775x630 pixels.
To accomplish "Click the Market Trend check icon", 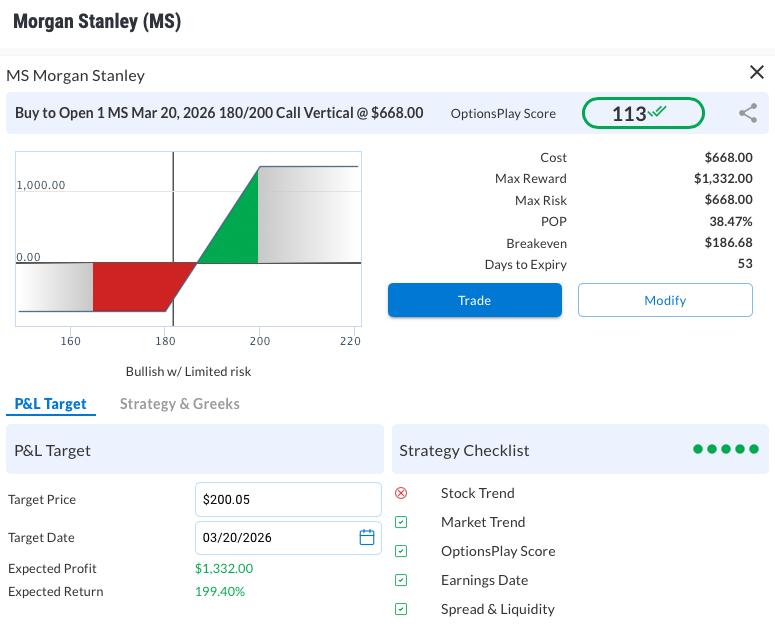I will (401, 522).
